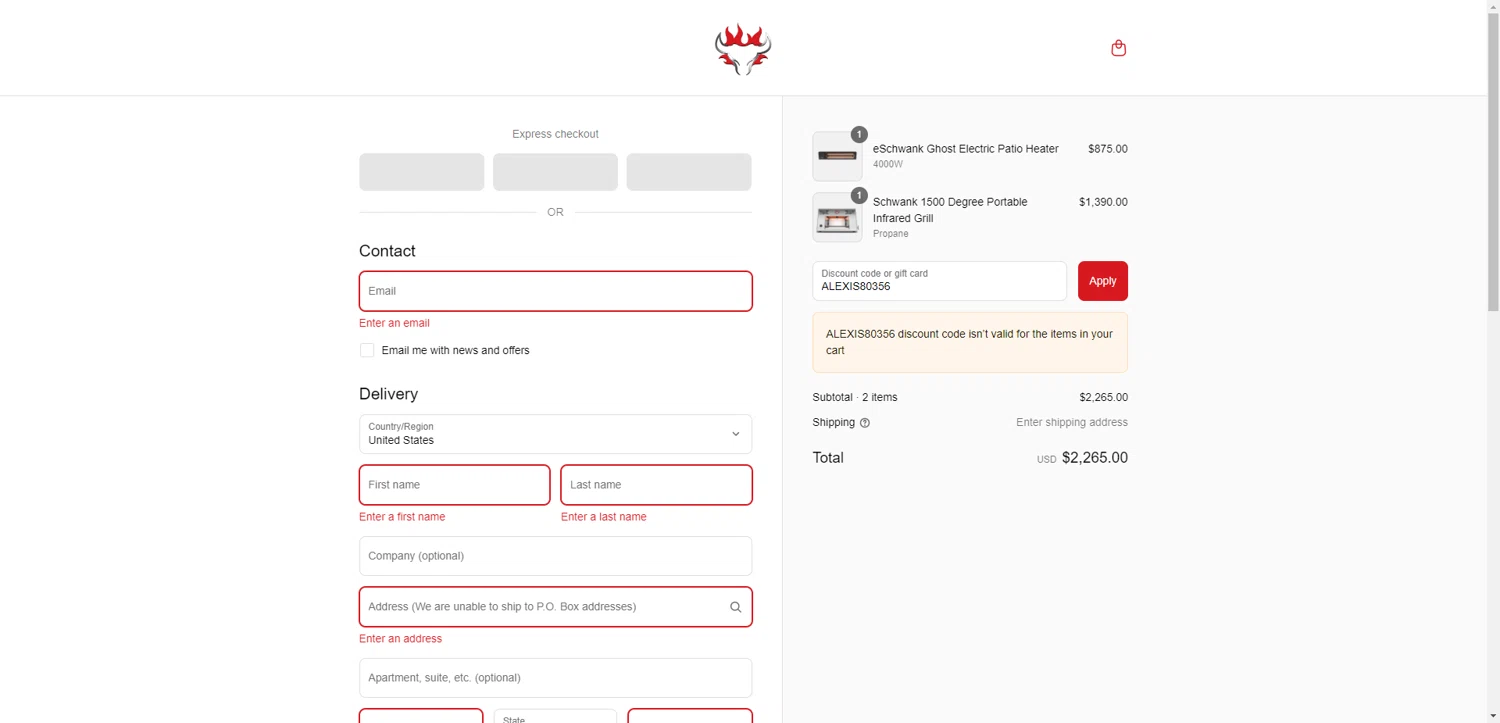
Task: Click the 4000W variant label
Action: 888,164
